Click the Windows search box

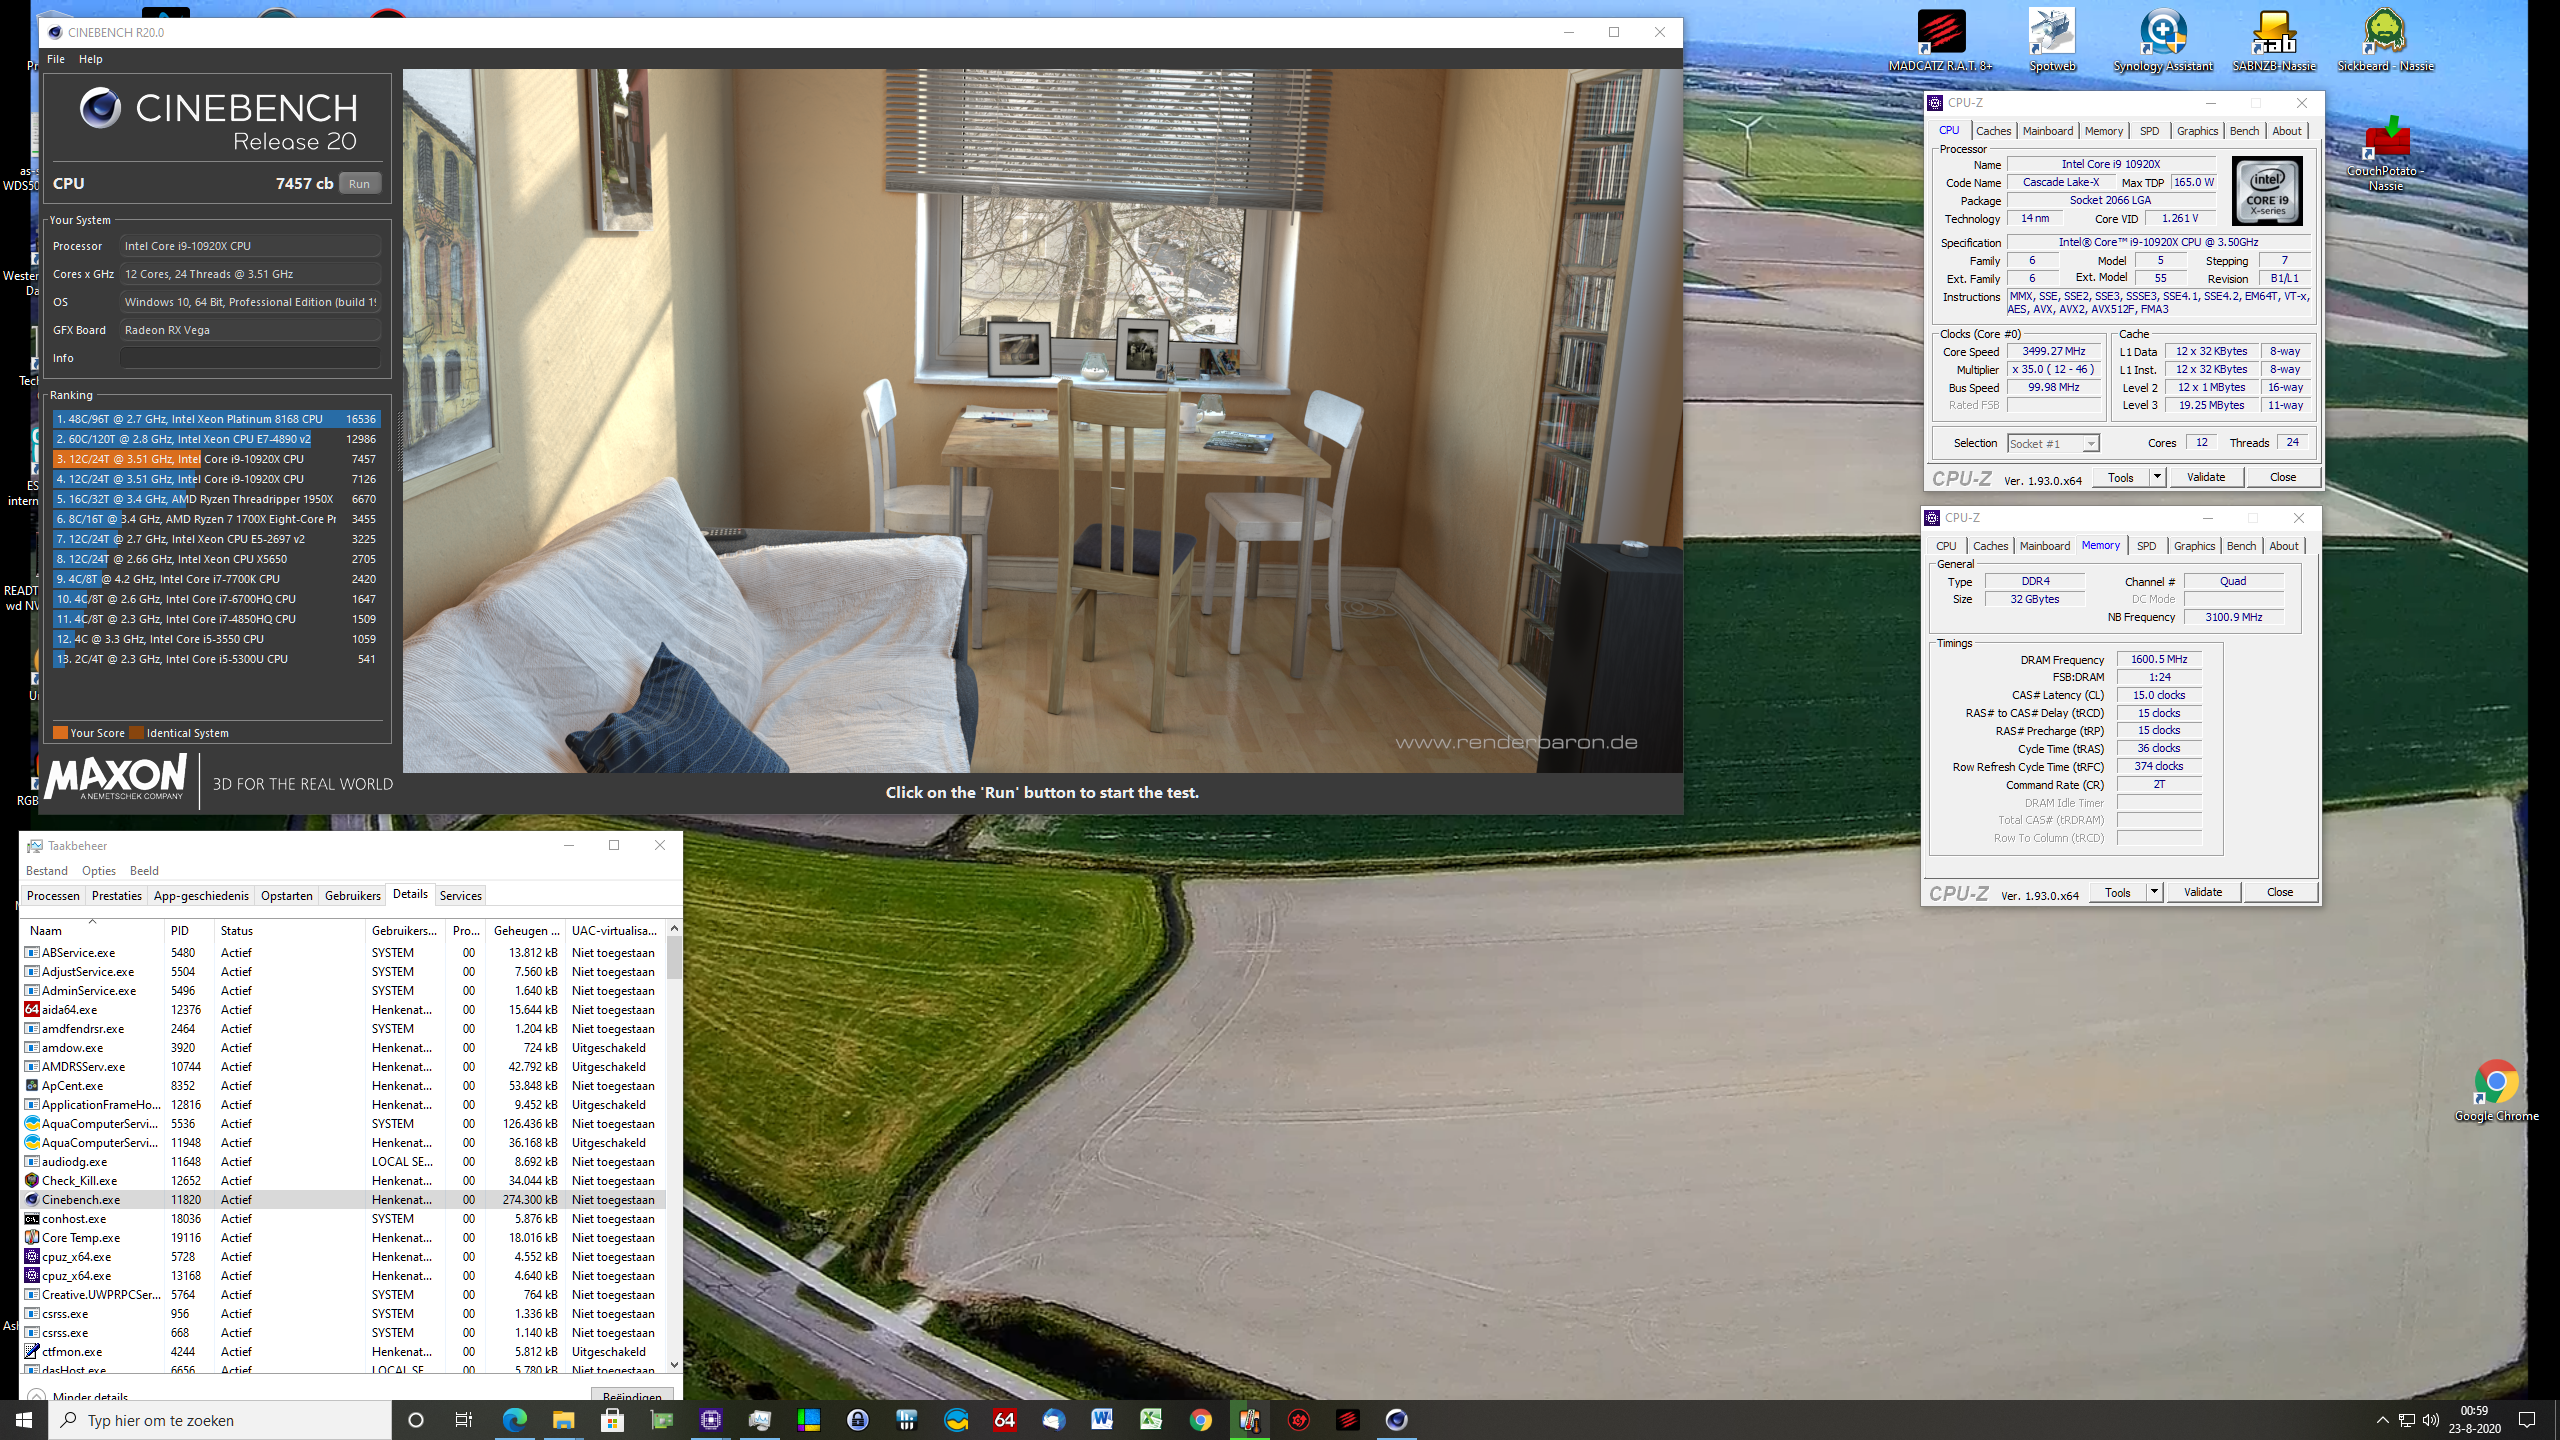[x=220, y=1420]
